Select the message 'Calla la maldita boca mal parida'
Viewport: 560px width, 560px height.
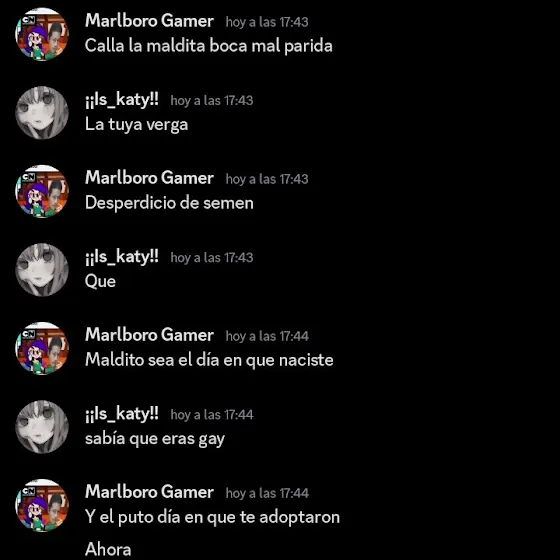(x=209, y=46)
